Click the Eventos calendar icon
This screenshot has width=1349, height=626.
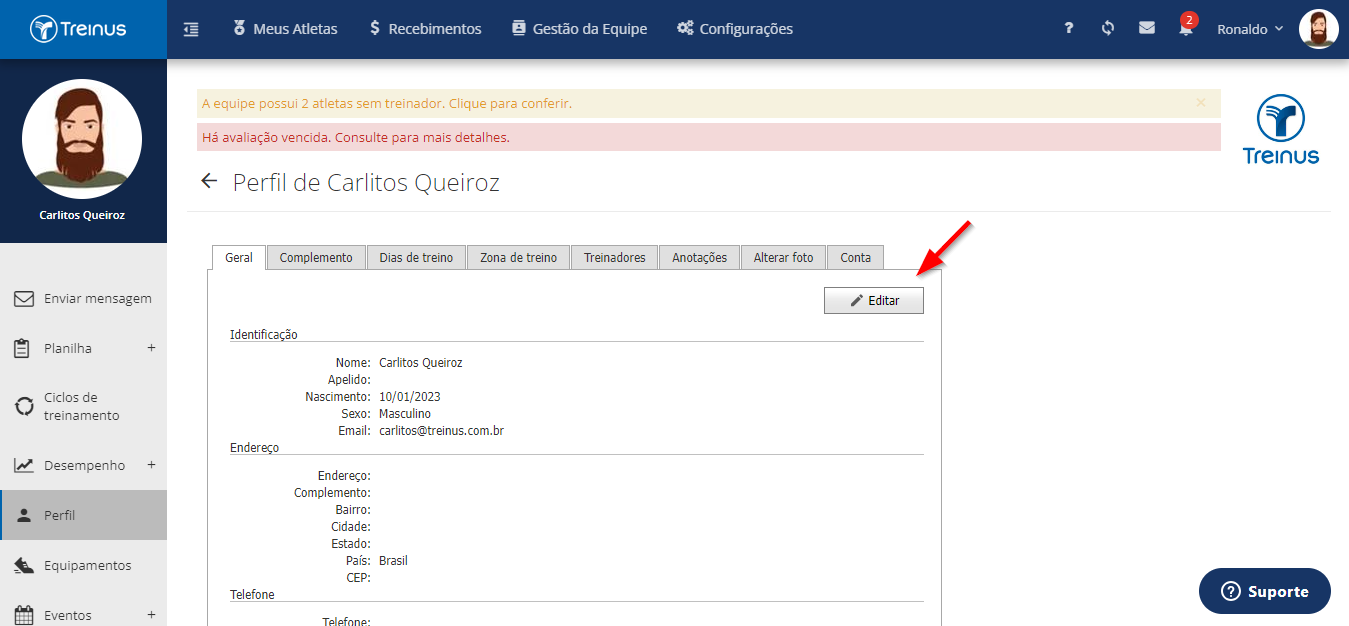point(24,615)
